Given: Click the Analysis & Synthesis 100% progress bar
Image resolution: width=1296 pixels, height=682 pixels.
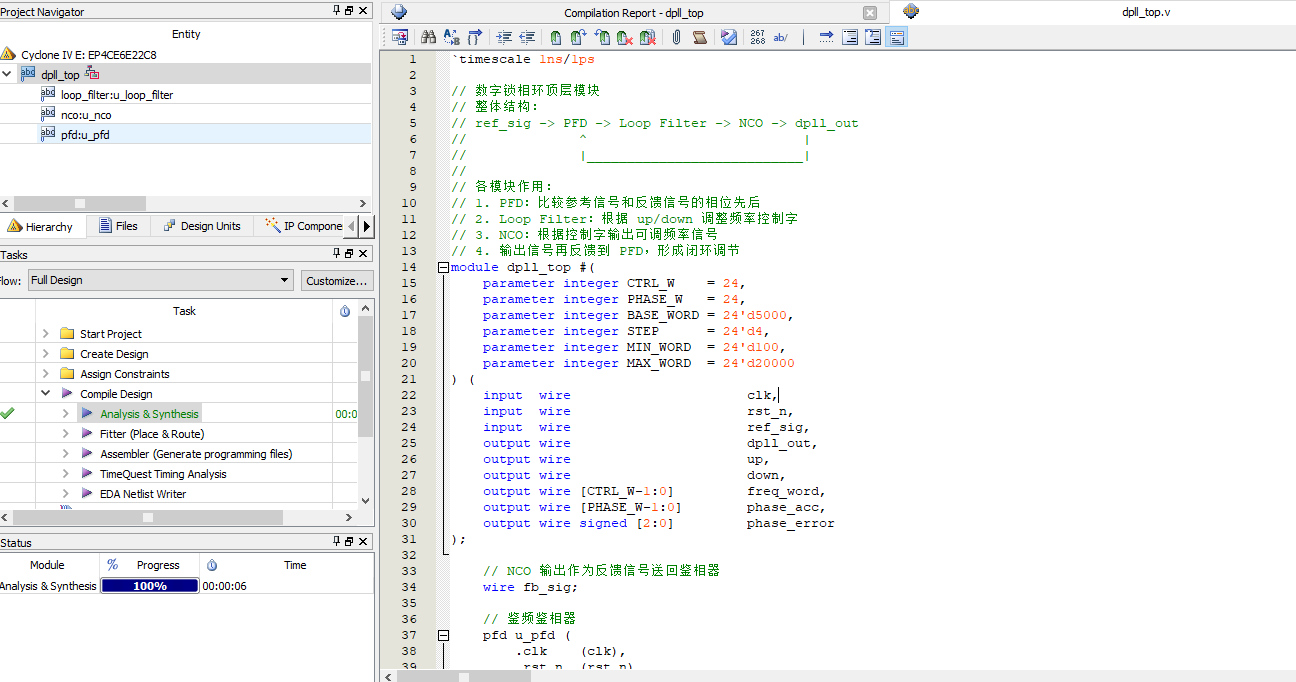Looking at the screenshot, I should pos(150,586).
